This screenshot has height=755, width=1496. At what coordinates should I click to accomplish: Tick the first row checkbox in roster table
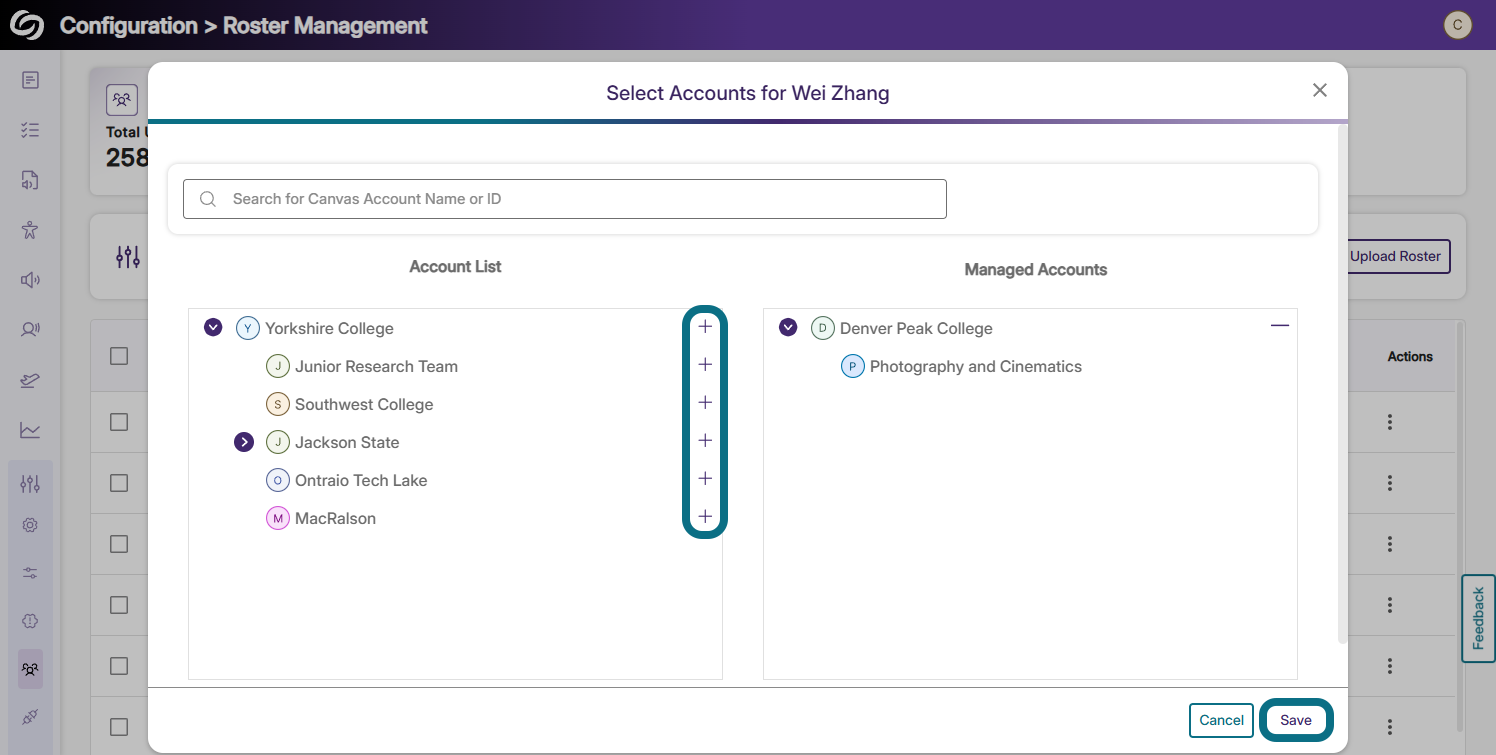point(119,422)
